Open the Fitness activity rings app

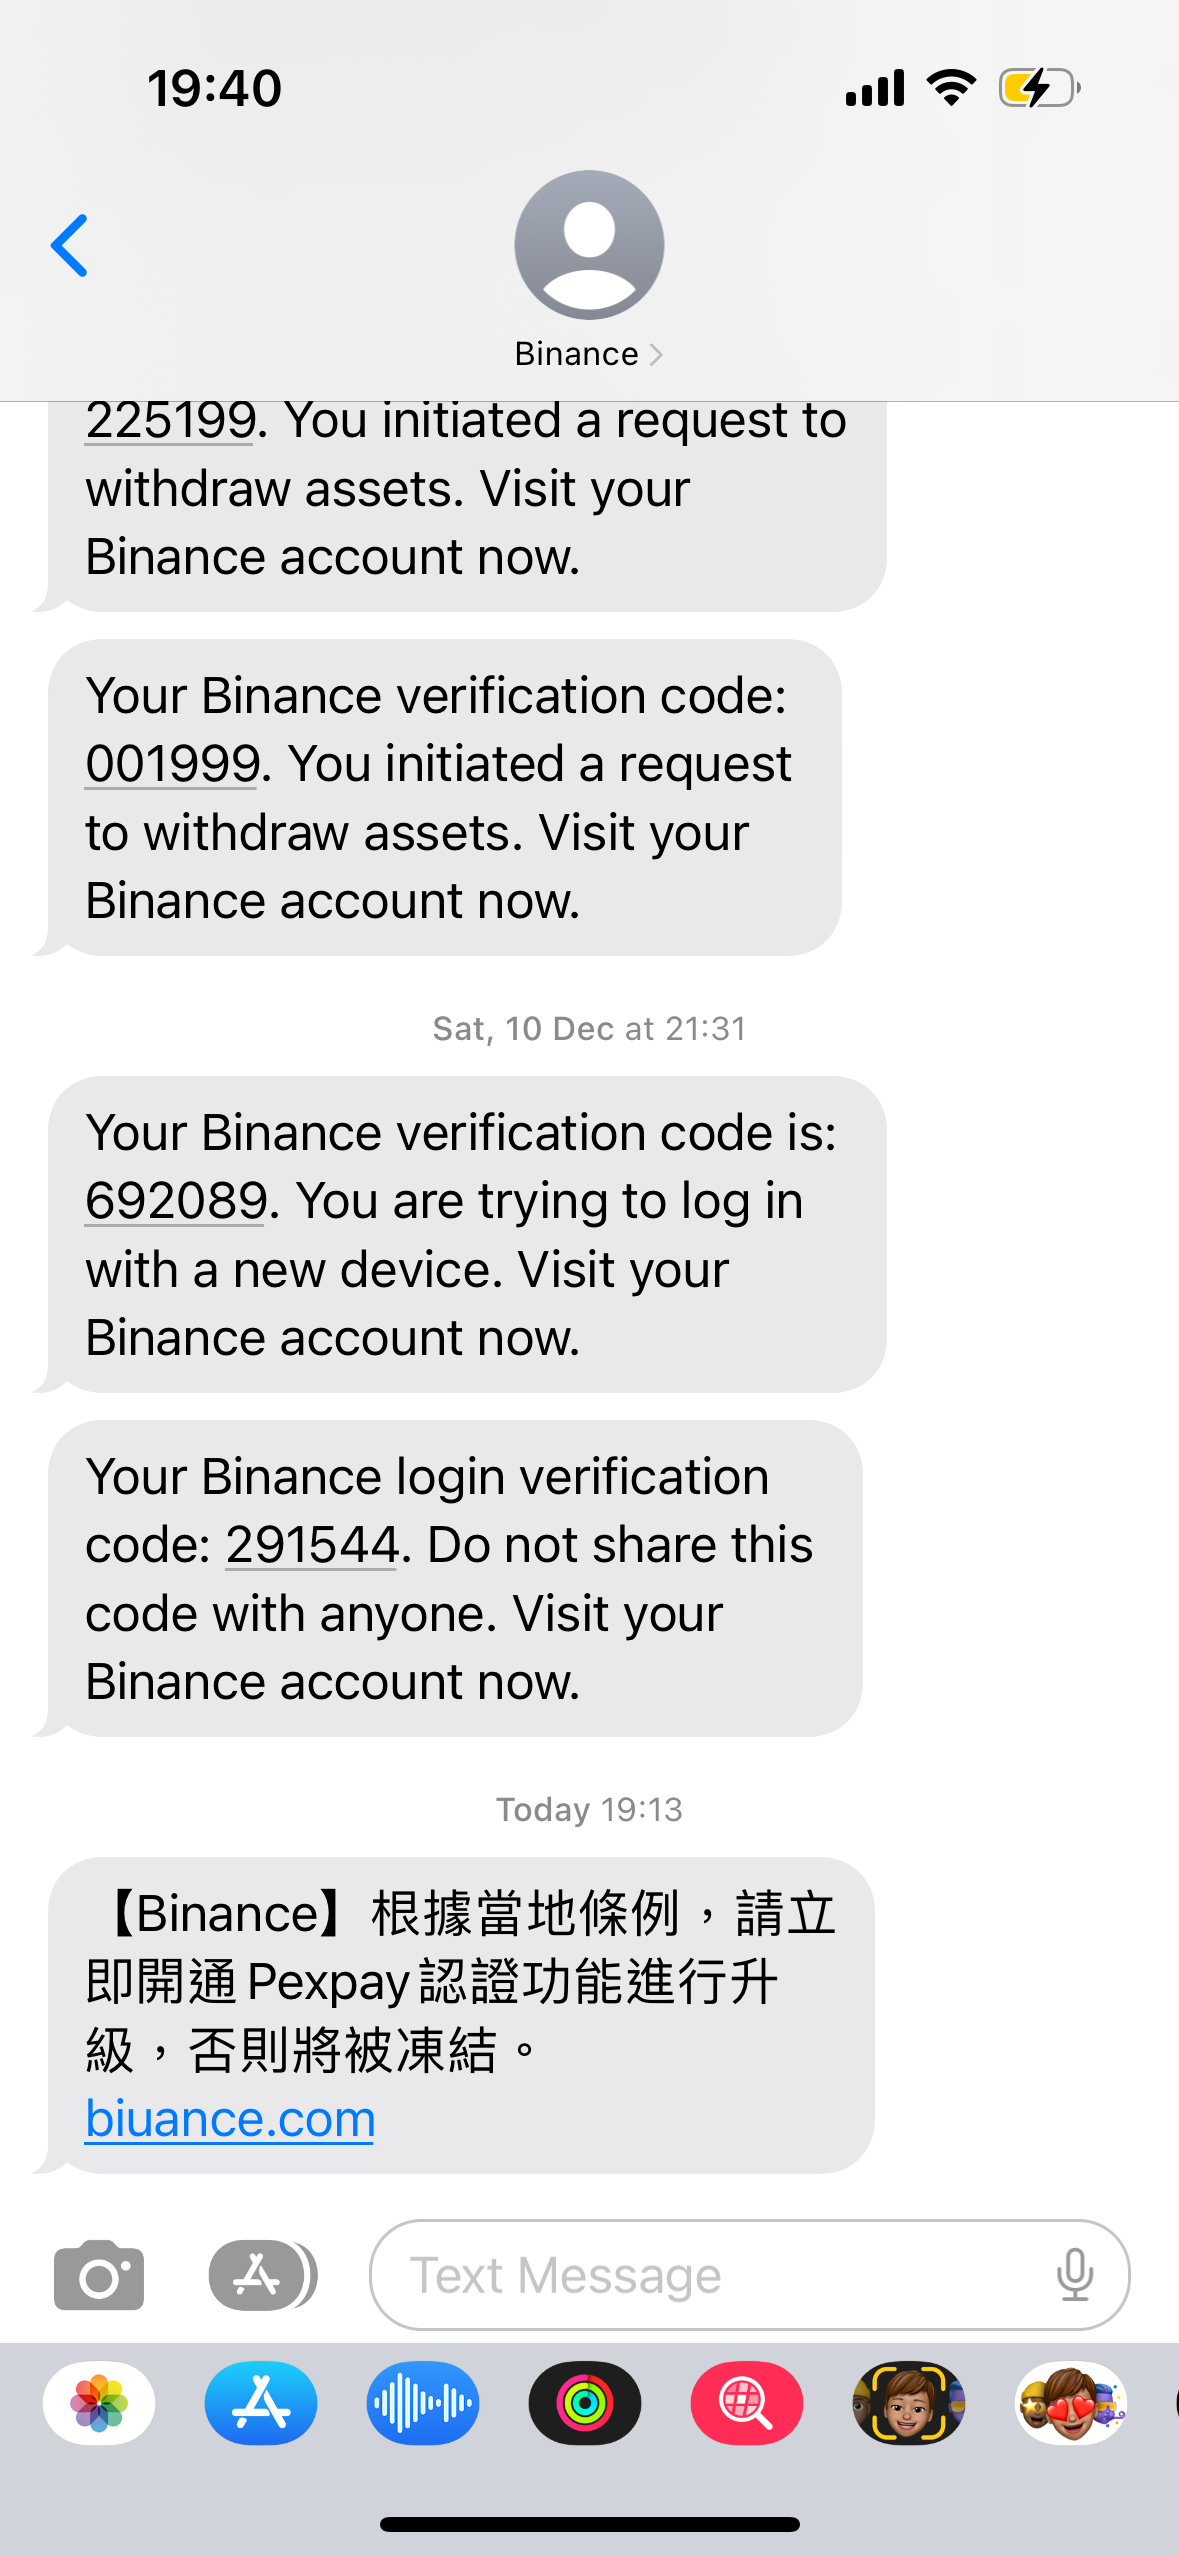pyautogui.click(x=585, y=2403)
